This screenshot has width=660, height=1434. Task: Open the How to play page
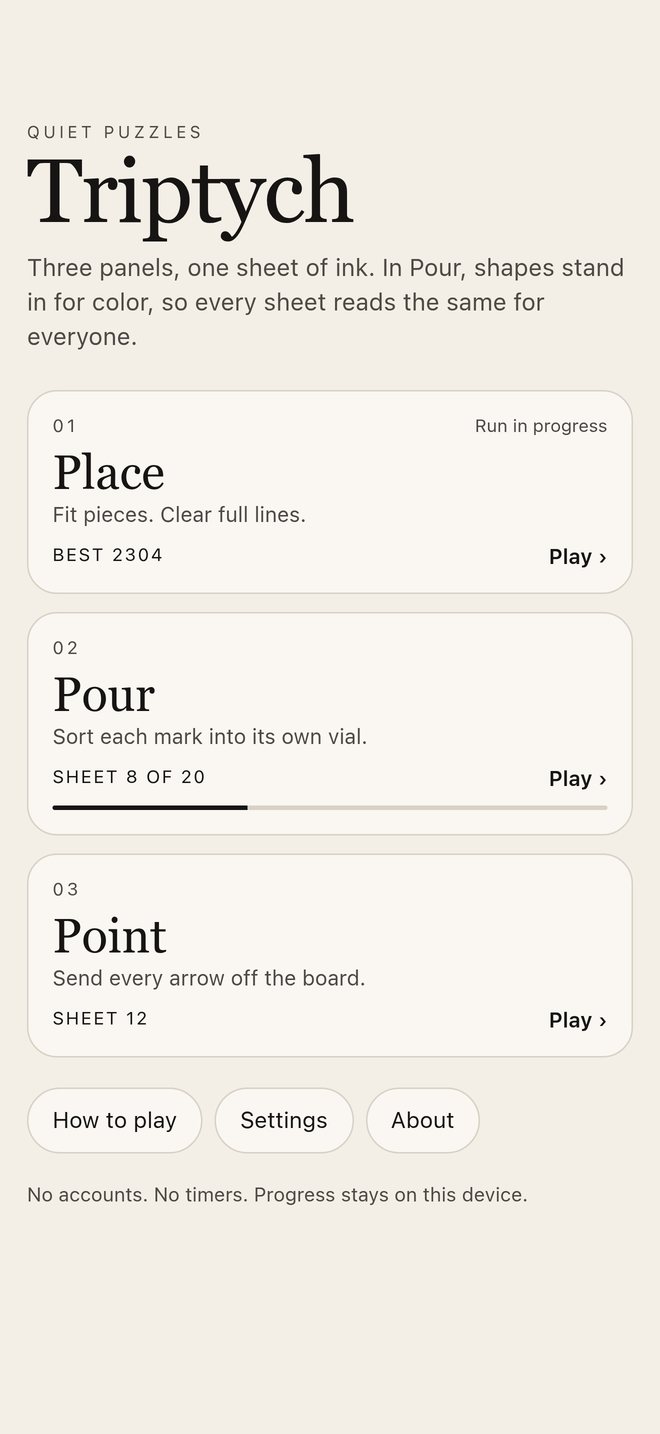[115, 1120]
